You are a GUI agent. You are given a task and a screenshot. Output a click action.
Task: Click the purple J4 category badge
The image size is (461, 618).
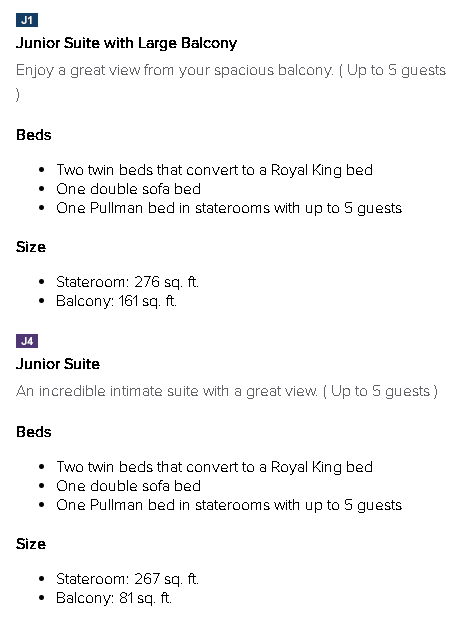point(27,341)
